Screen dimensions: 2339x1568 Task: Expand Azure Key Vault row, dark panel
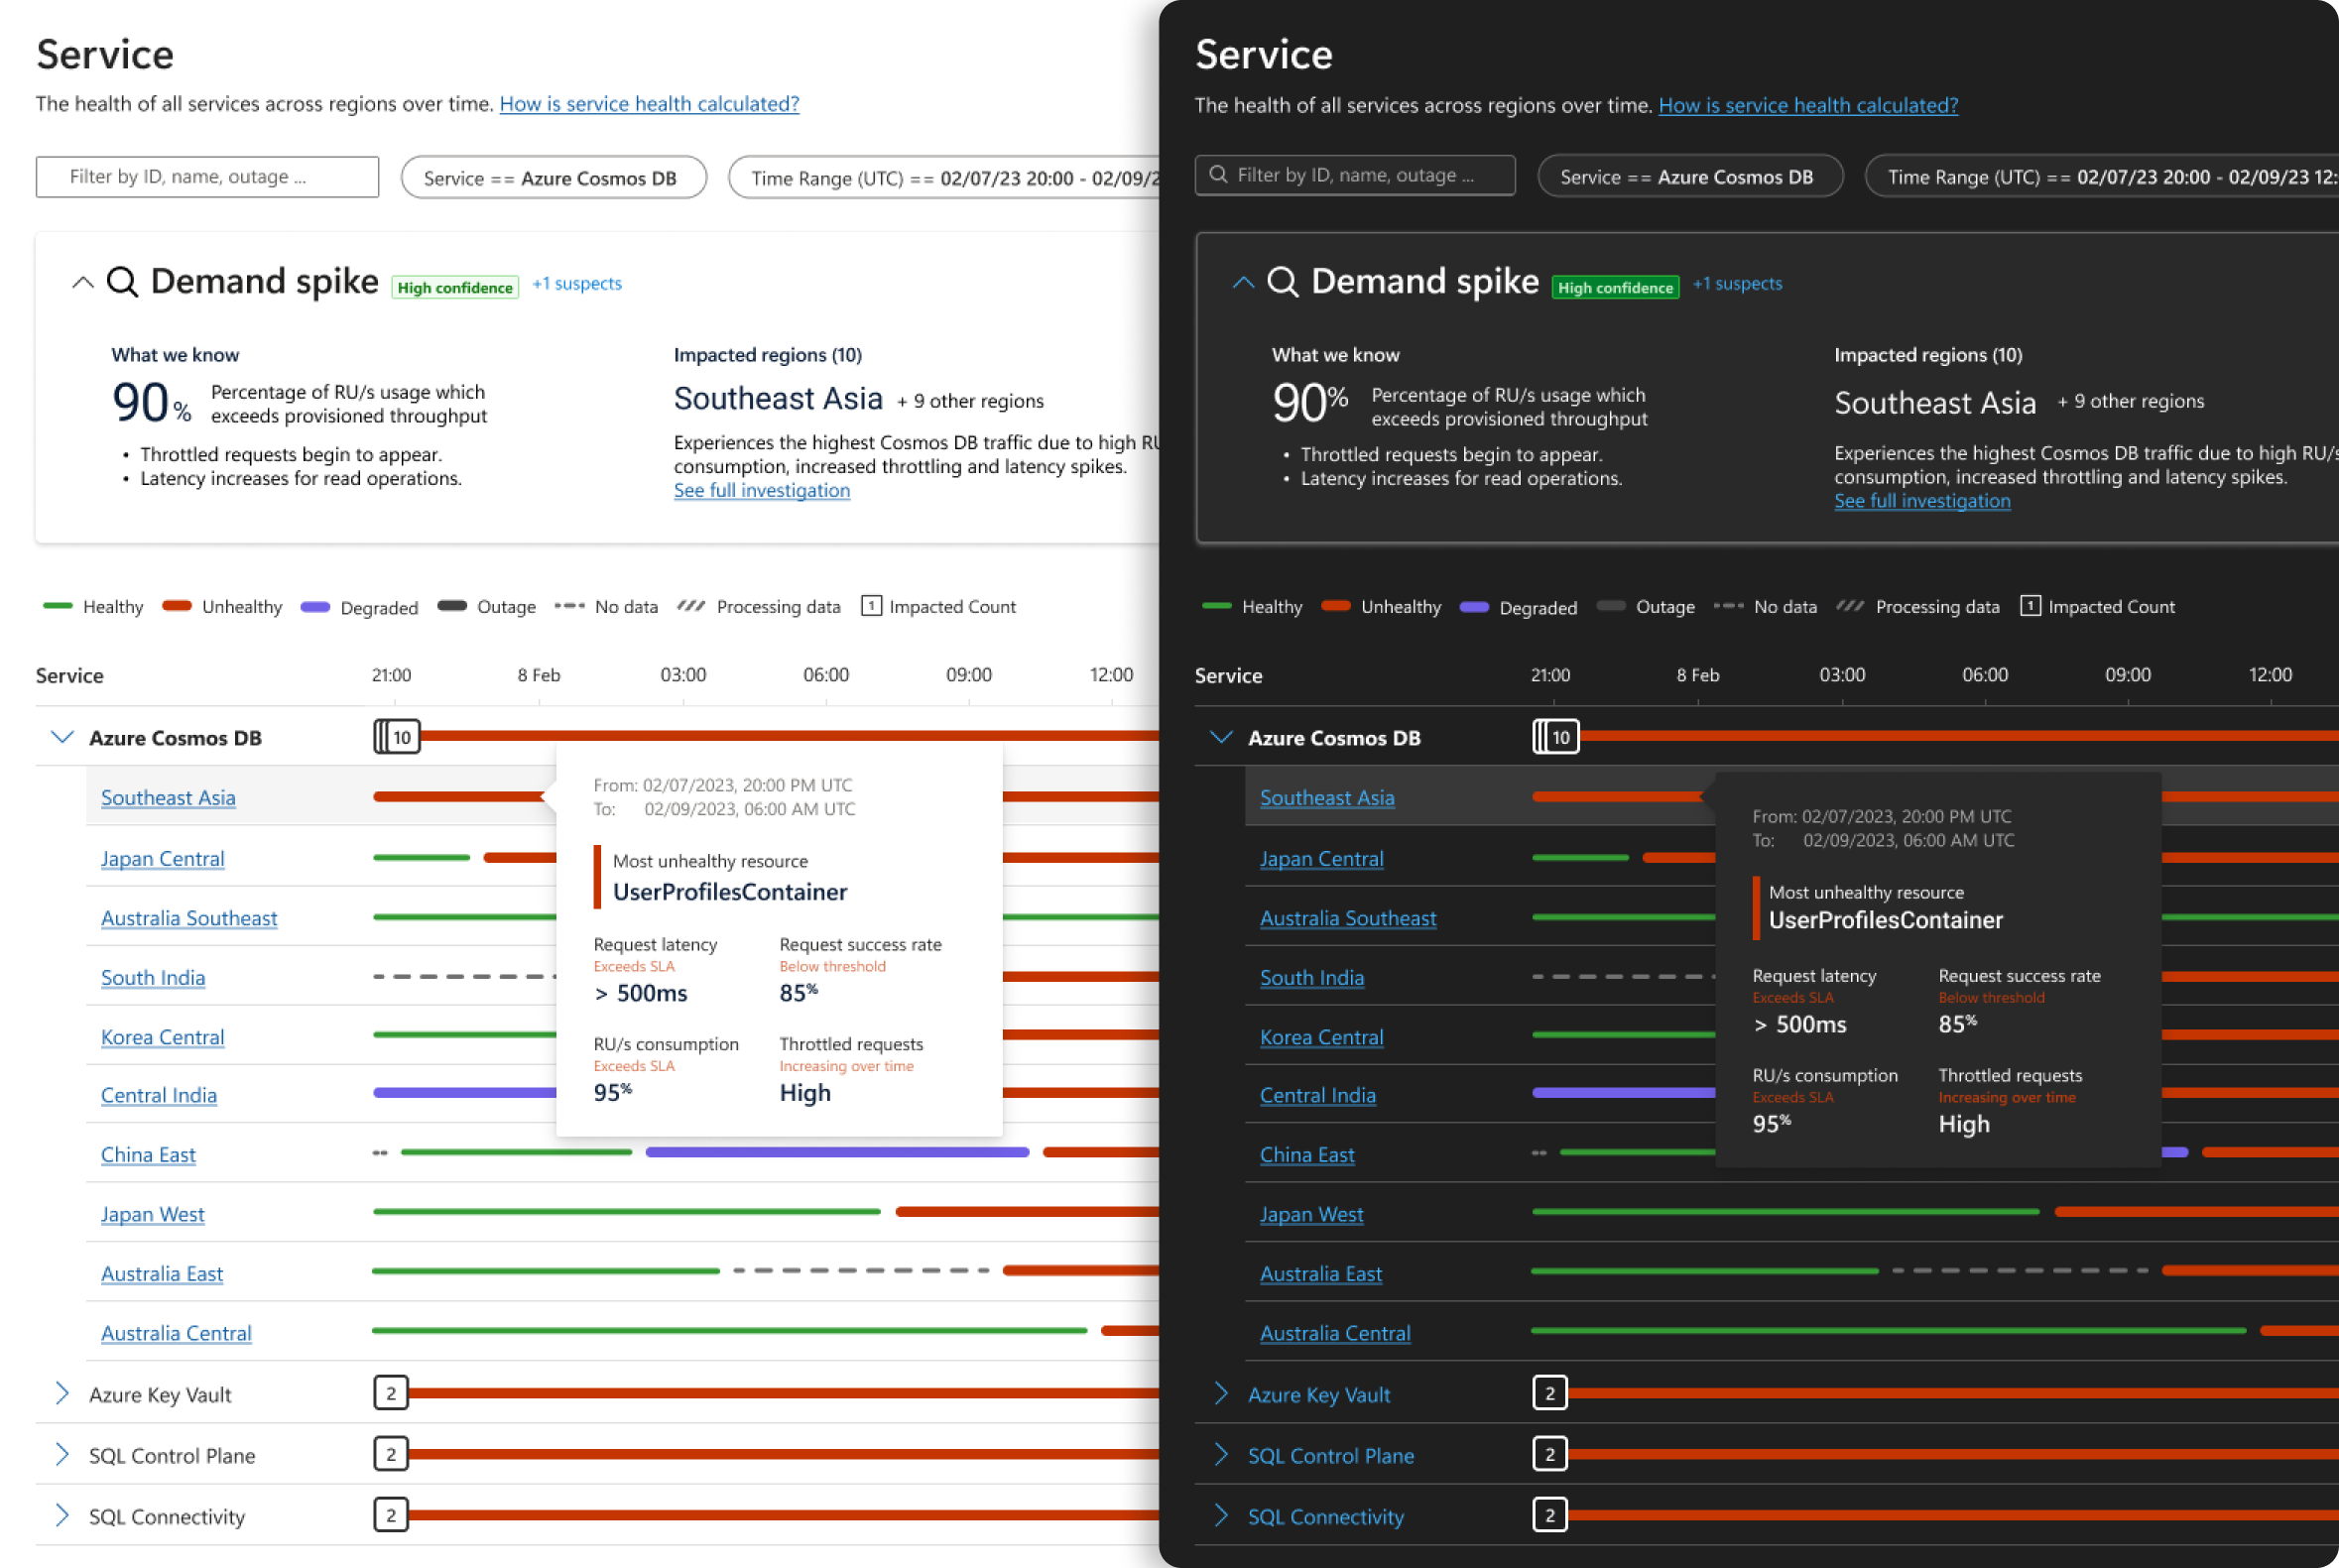click(1221, 1393)
